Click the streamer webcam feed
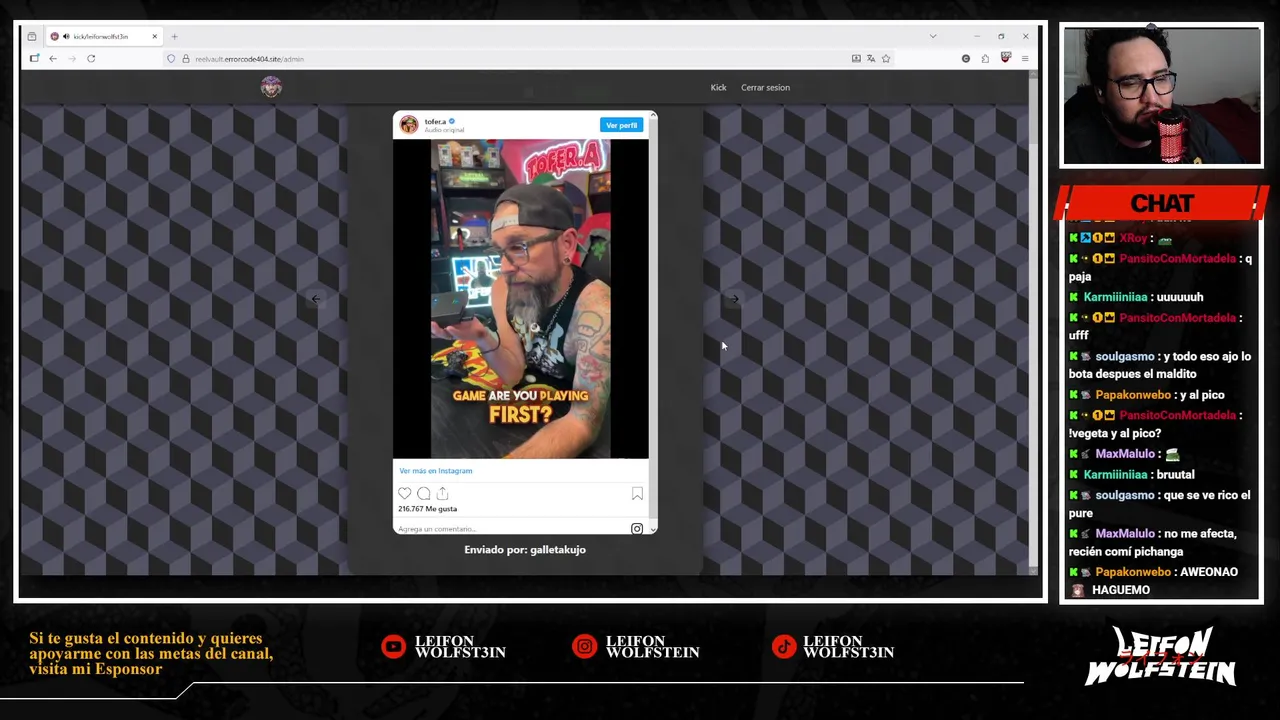1280x720 pixels. coord(1162,96)
